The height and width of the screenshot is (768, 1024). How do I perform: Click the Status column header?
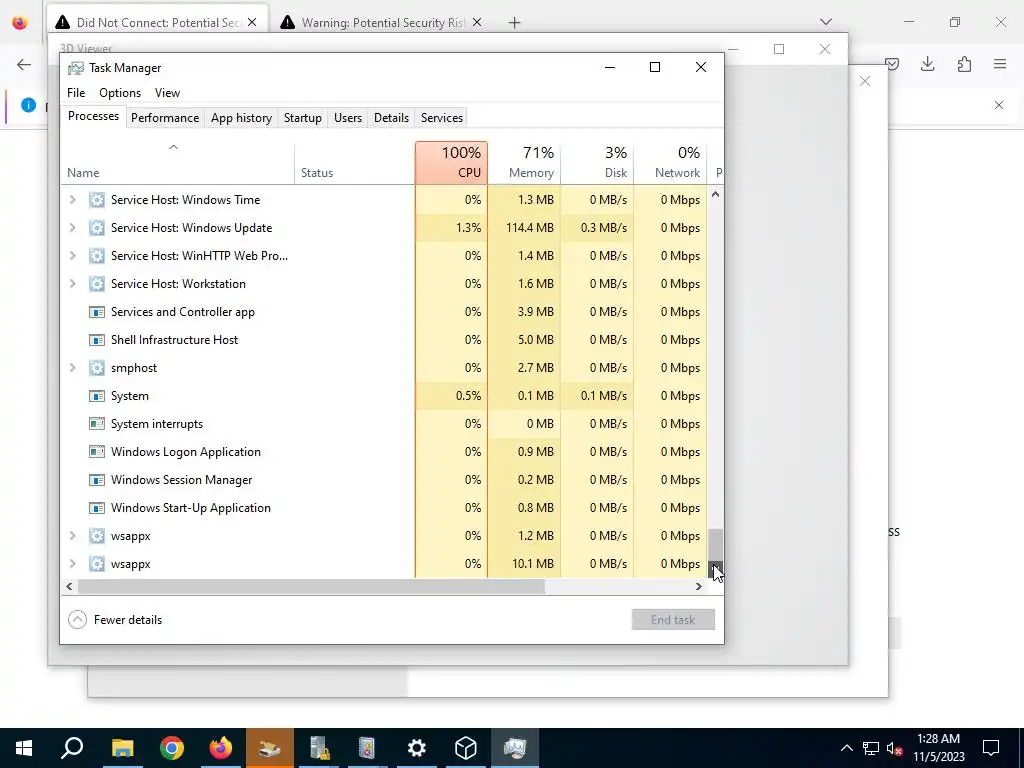355,163
